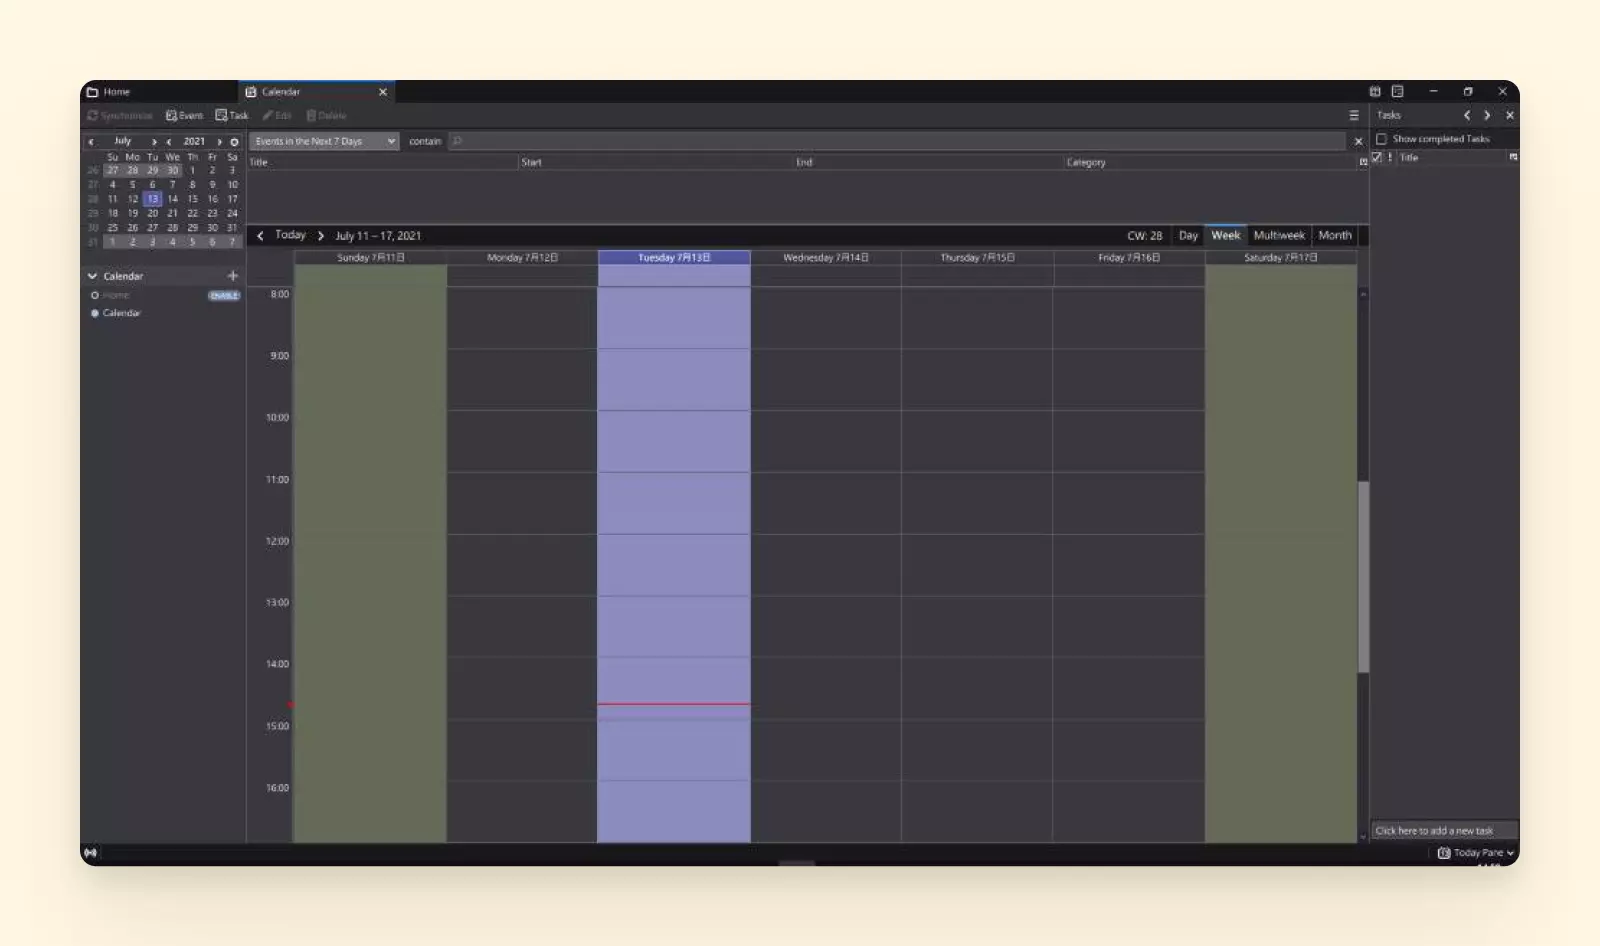Go to previous month in mini calendar

(x=91, y=142)
